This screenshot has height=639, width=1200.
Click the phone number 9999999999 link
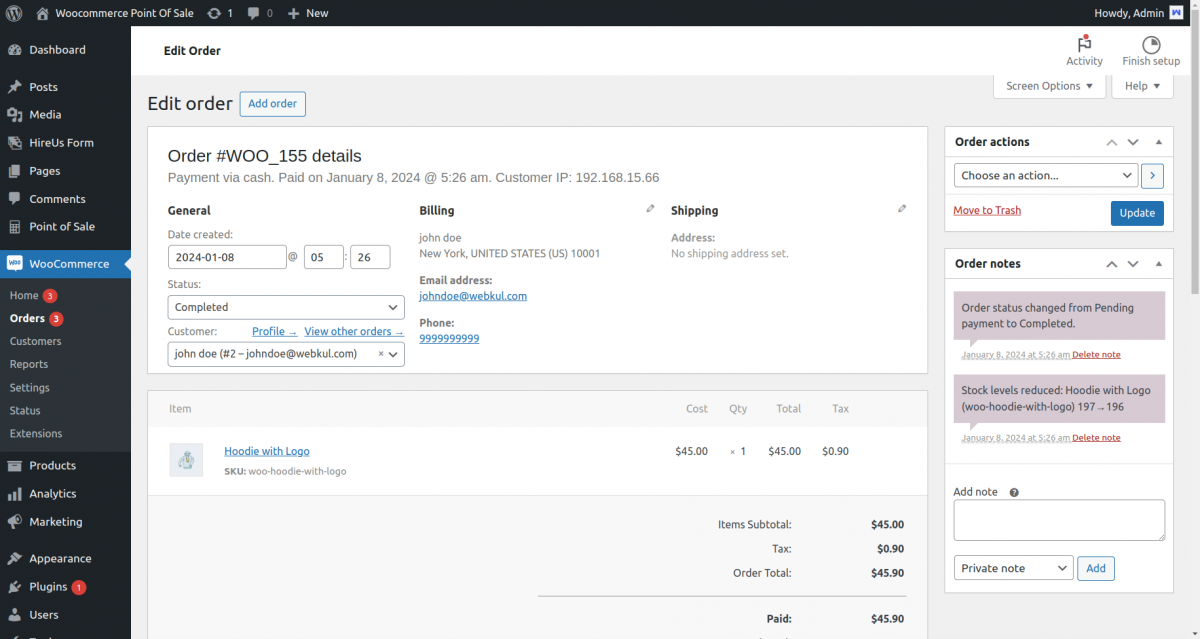[449, 339]
